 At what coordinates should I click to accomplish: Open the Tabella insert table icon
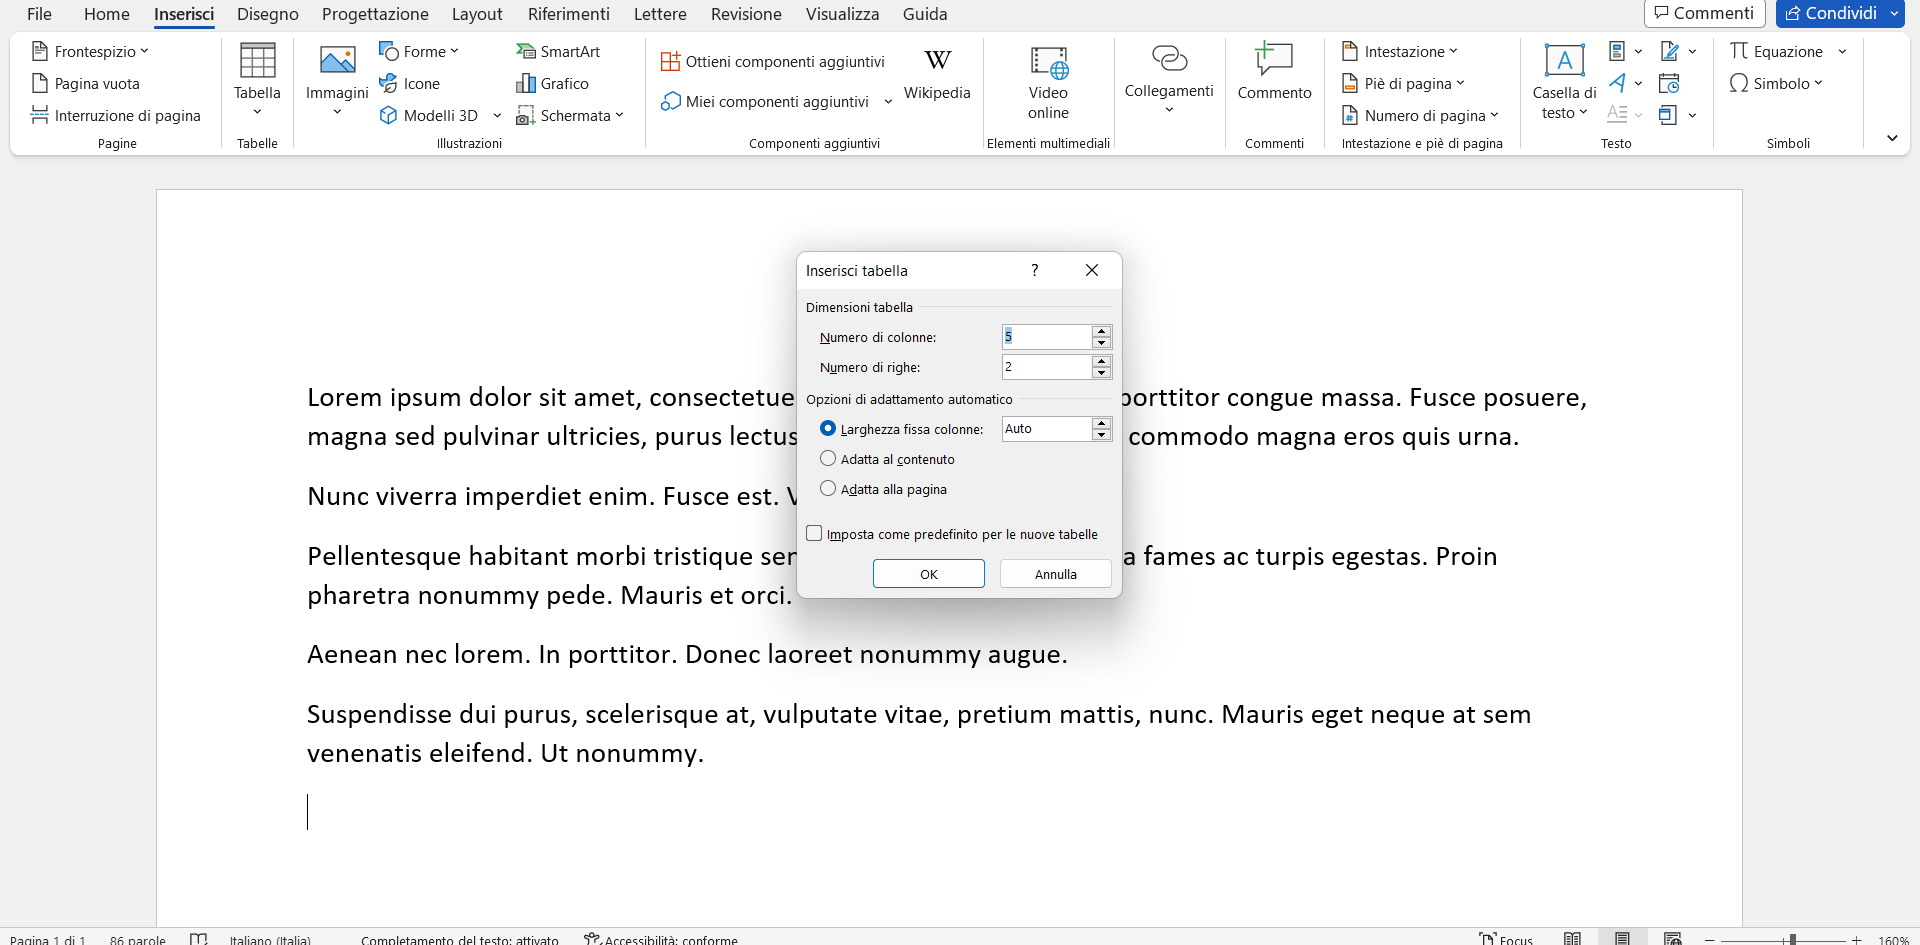257,62
